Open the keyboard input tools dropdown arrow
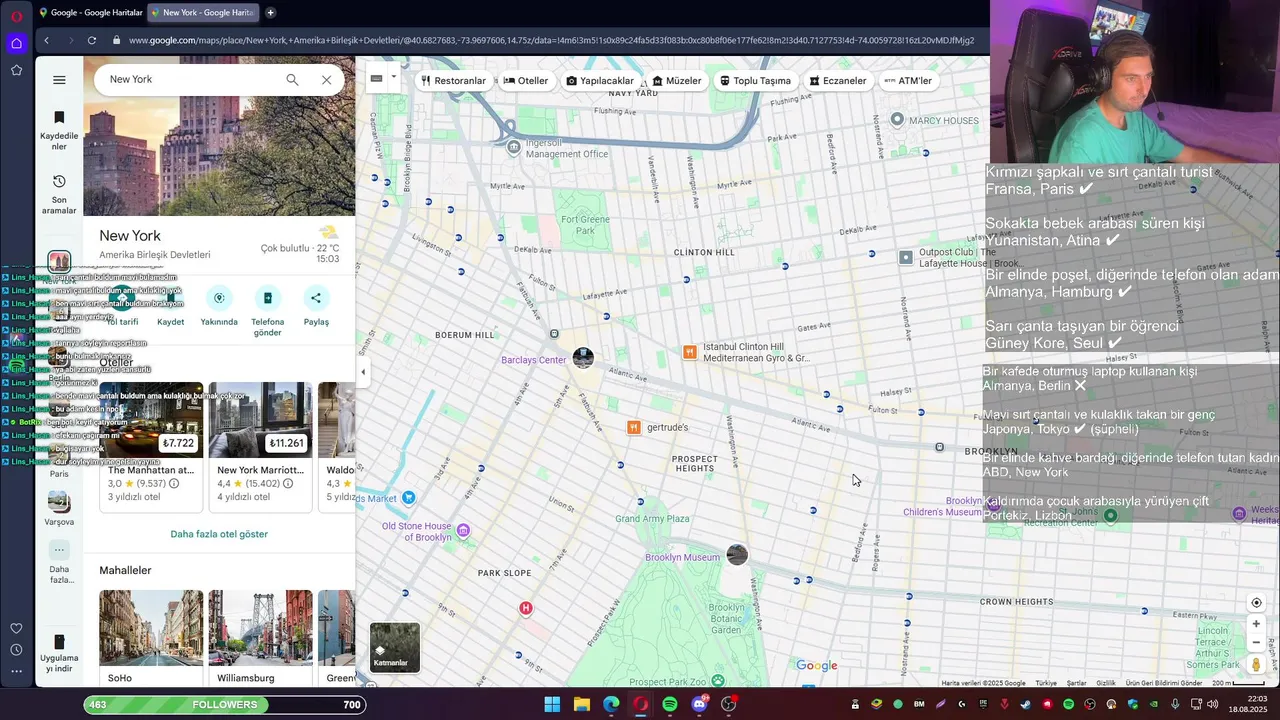1280x720 pixels. point(394,77)
